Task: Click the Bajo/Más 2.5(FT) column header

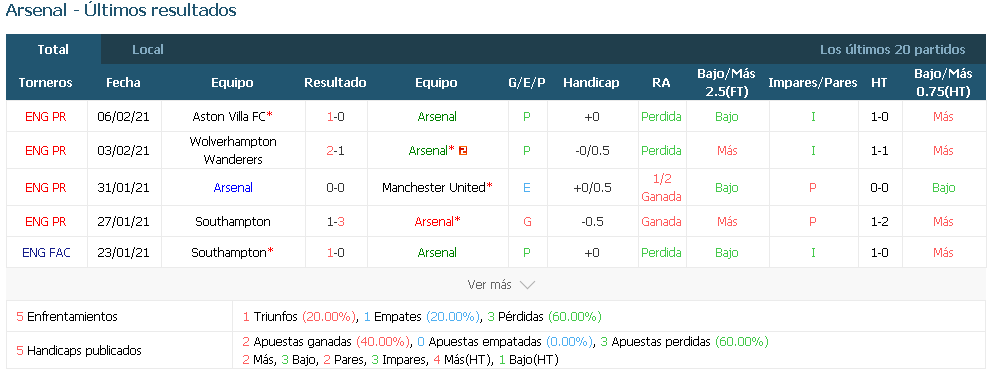Action: point(726,82)
